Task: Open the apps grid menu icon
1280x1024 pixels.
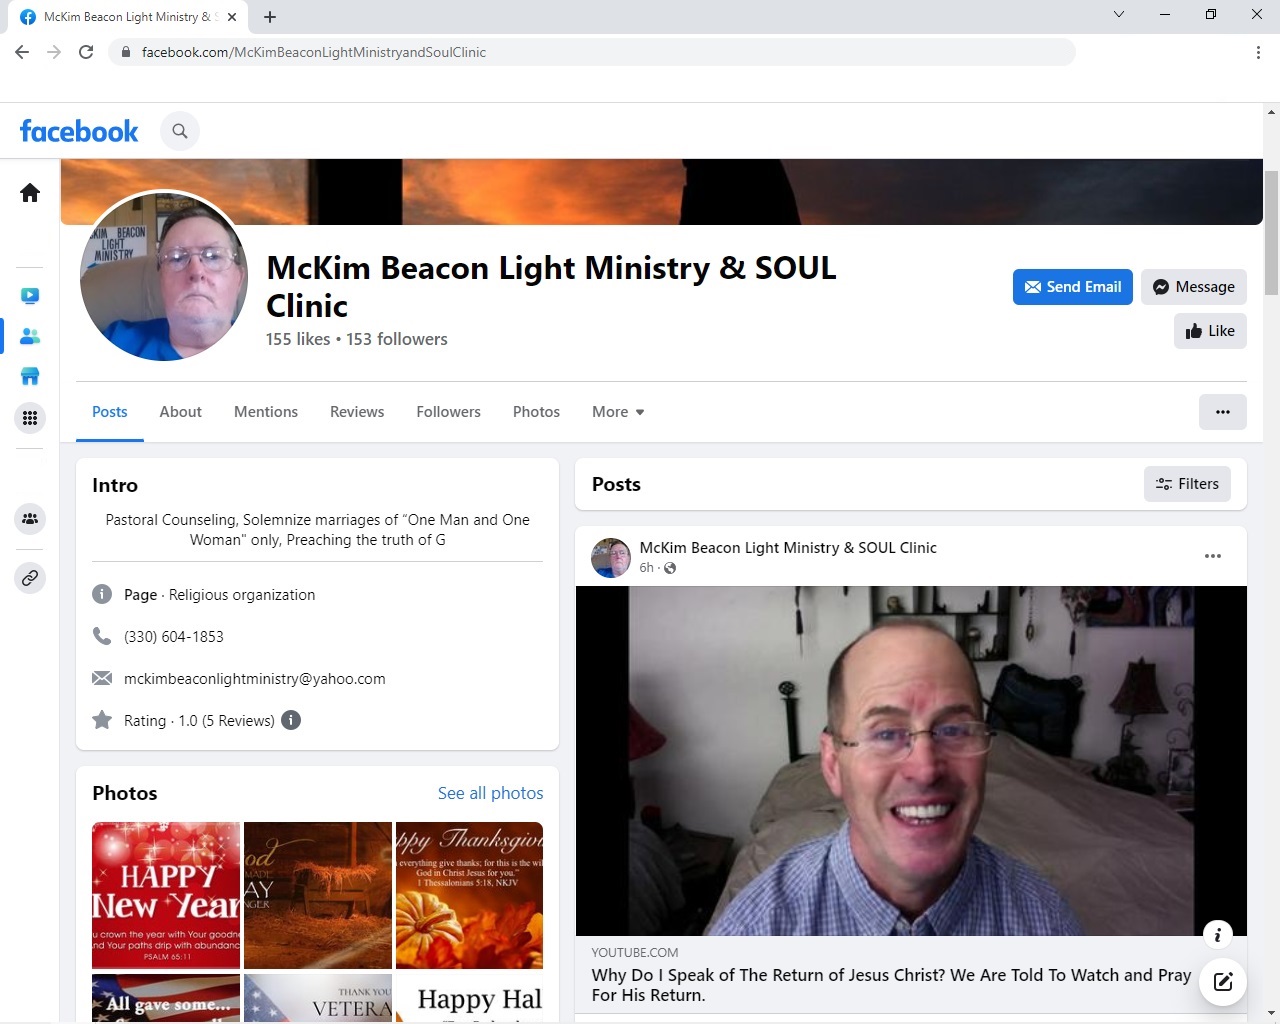Action: pyautogui.click(x=30, y=418)
